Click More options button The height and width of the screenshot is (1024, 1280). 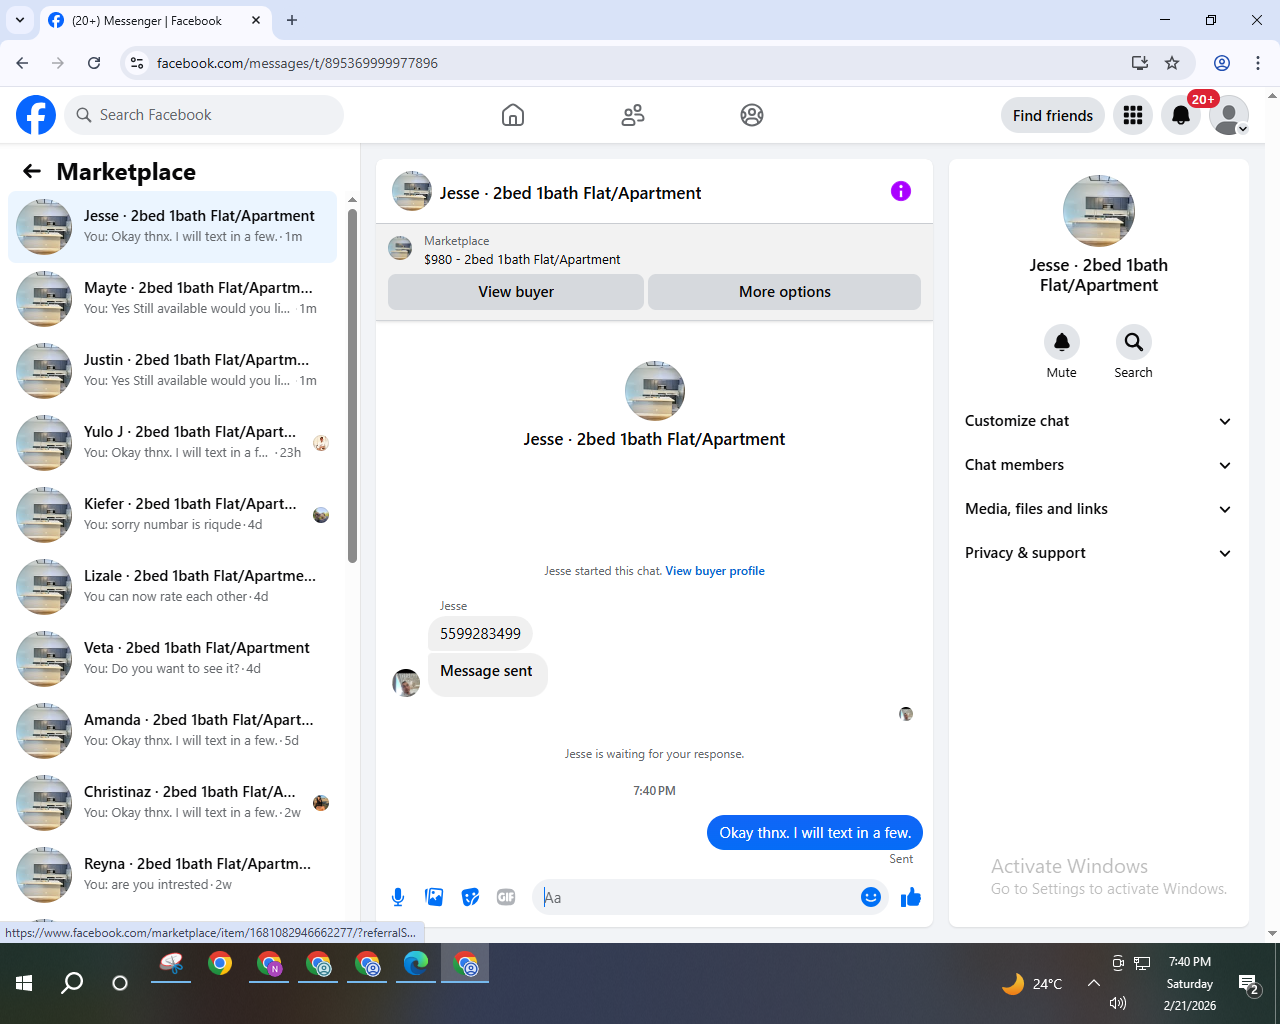(785, 292)
